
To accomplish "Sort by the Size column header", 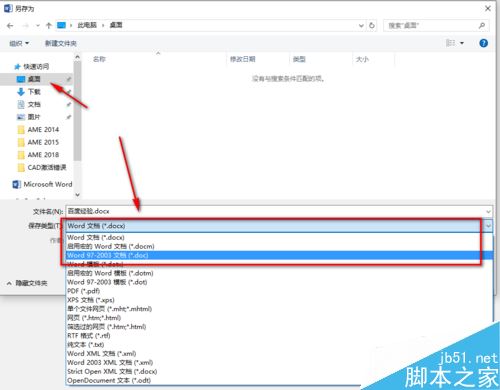I will pyautogui.click(x=362, y=59).
